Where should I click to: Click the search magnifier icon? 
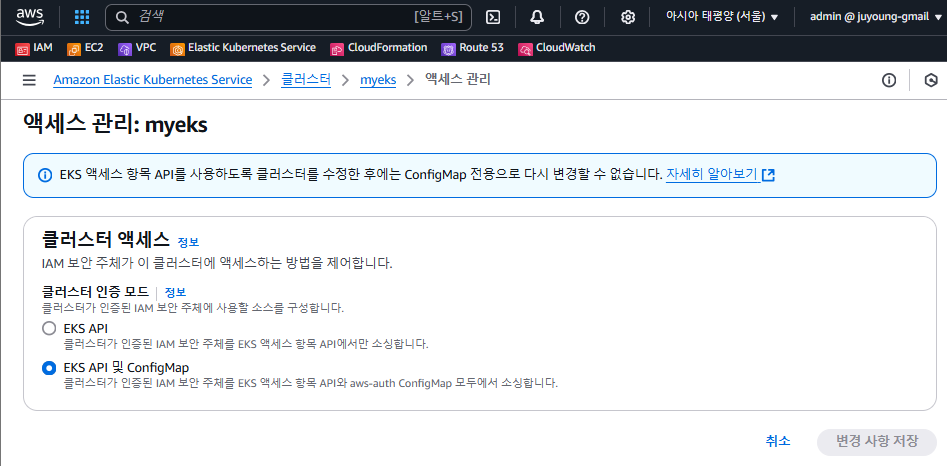tap(122, 18)
